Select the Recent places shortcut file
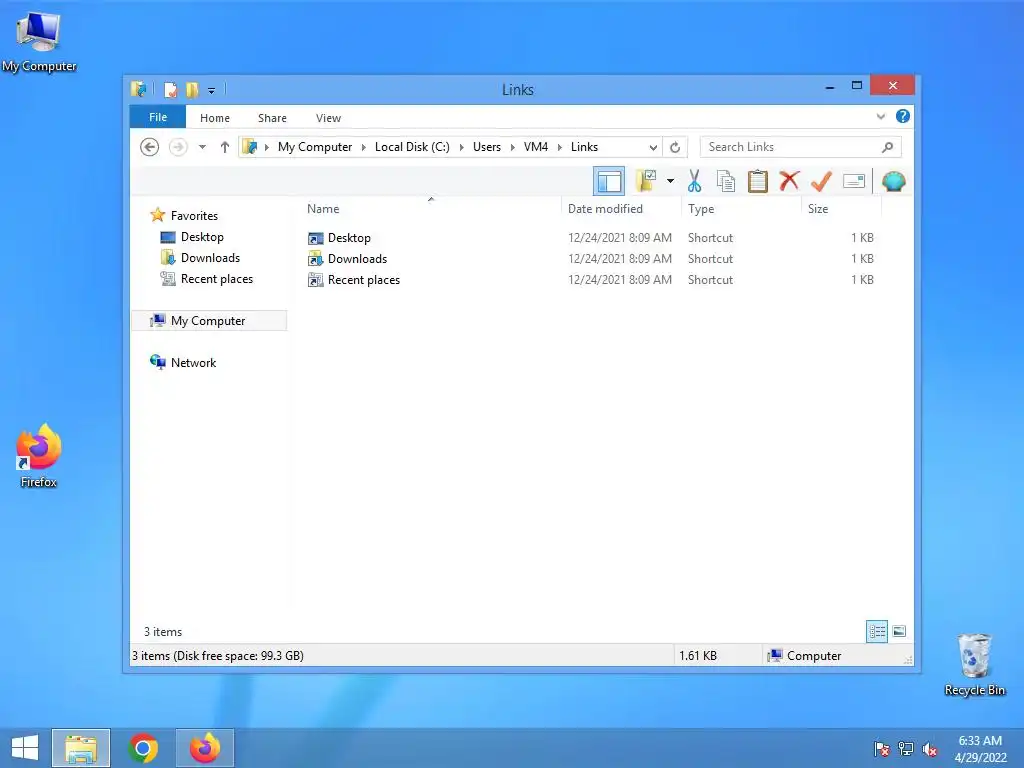 tap(364, 280)
